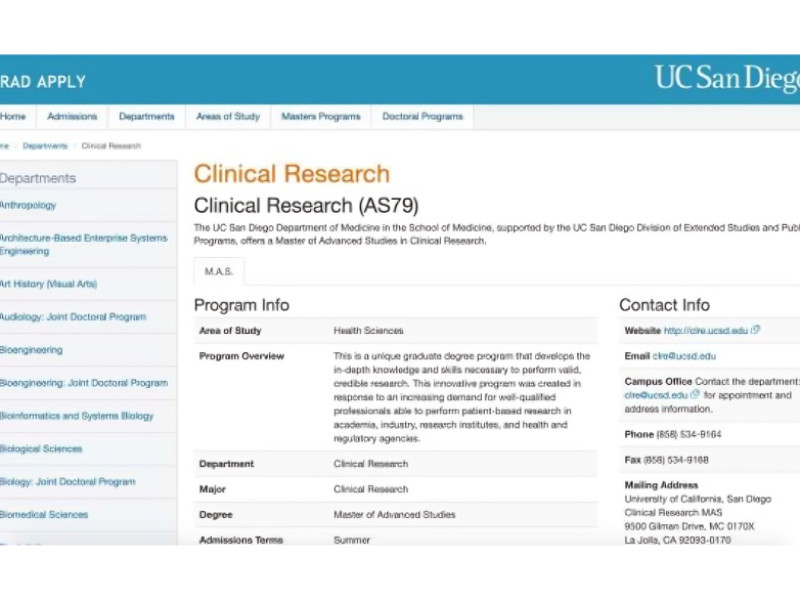Click the Contact Info section heading

pyautogui.click(x=664, y=305)
